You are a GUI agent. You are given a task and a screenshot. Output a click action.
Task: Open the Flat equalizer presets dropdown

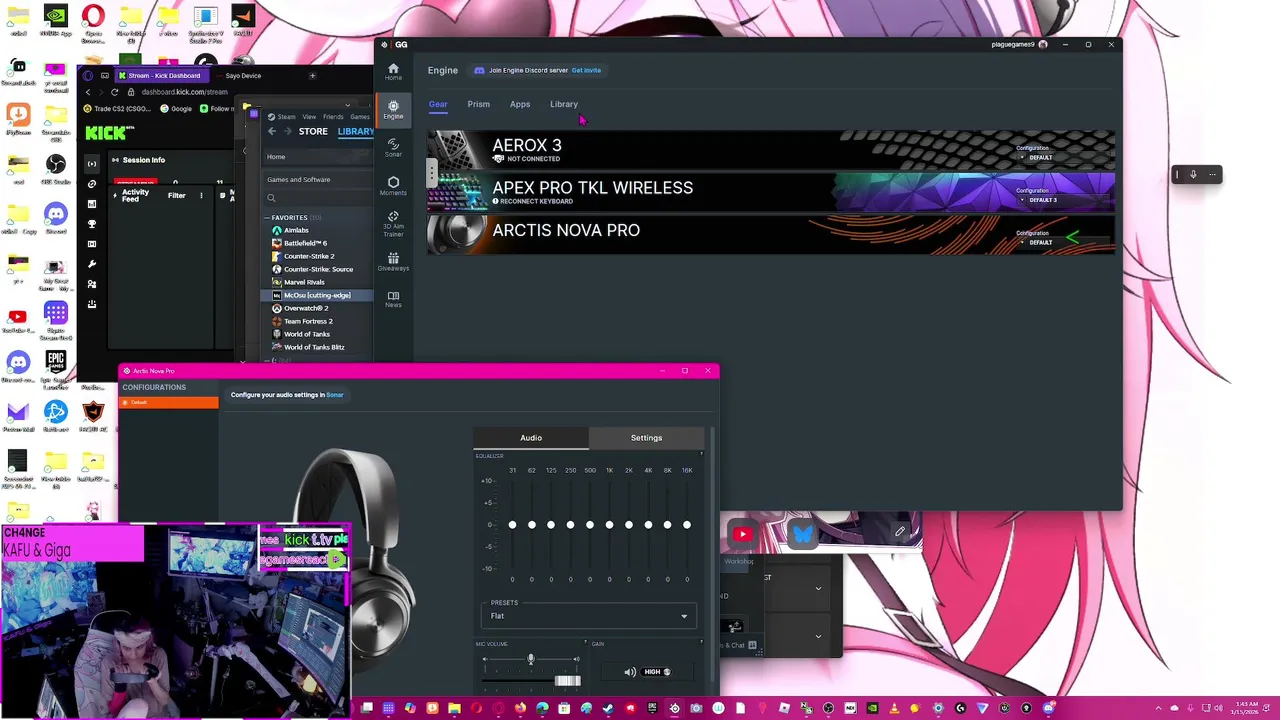(x=588, y=616)
